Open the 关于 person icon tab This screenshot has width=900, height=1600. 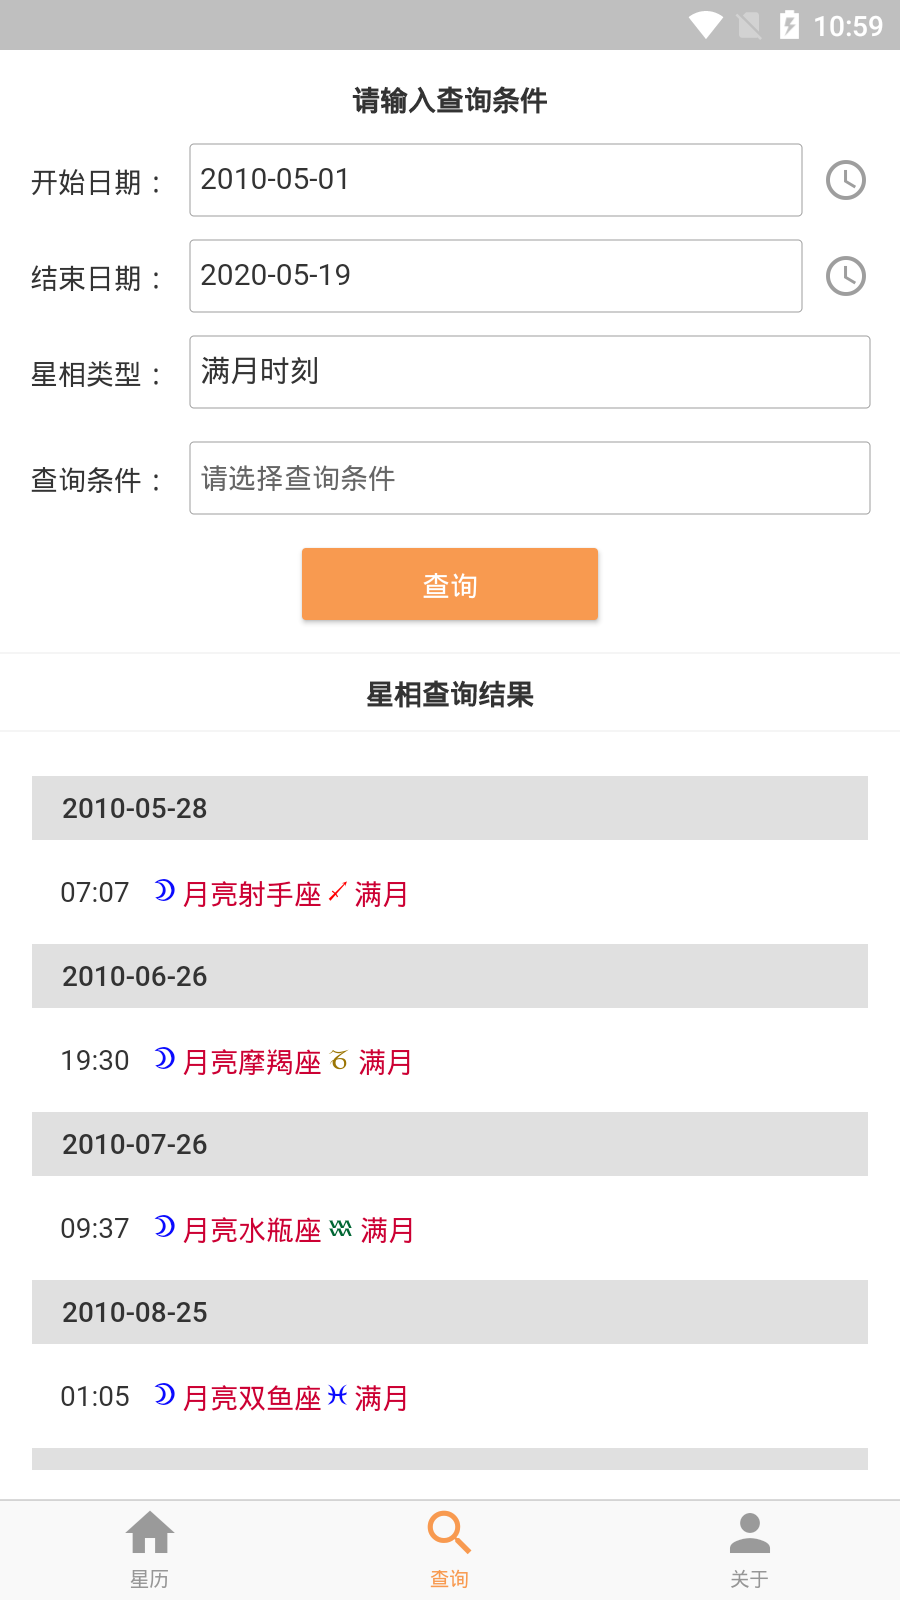click(749, 1532)
